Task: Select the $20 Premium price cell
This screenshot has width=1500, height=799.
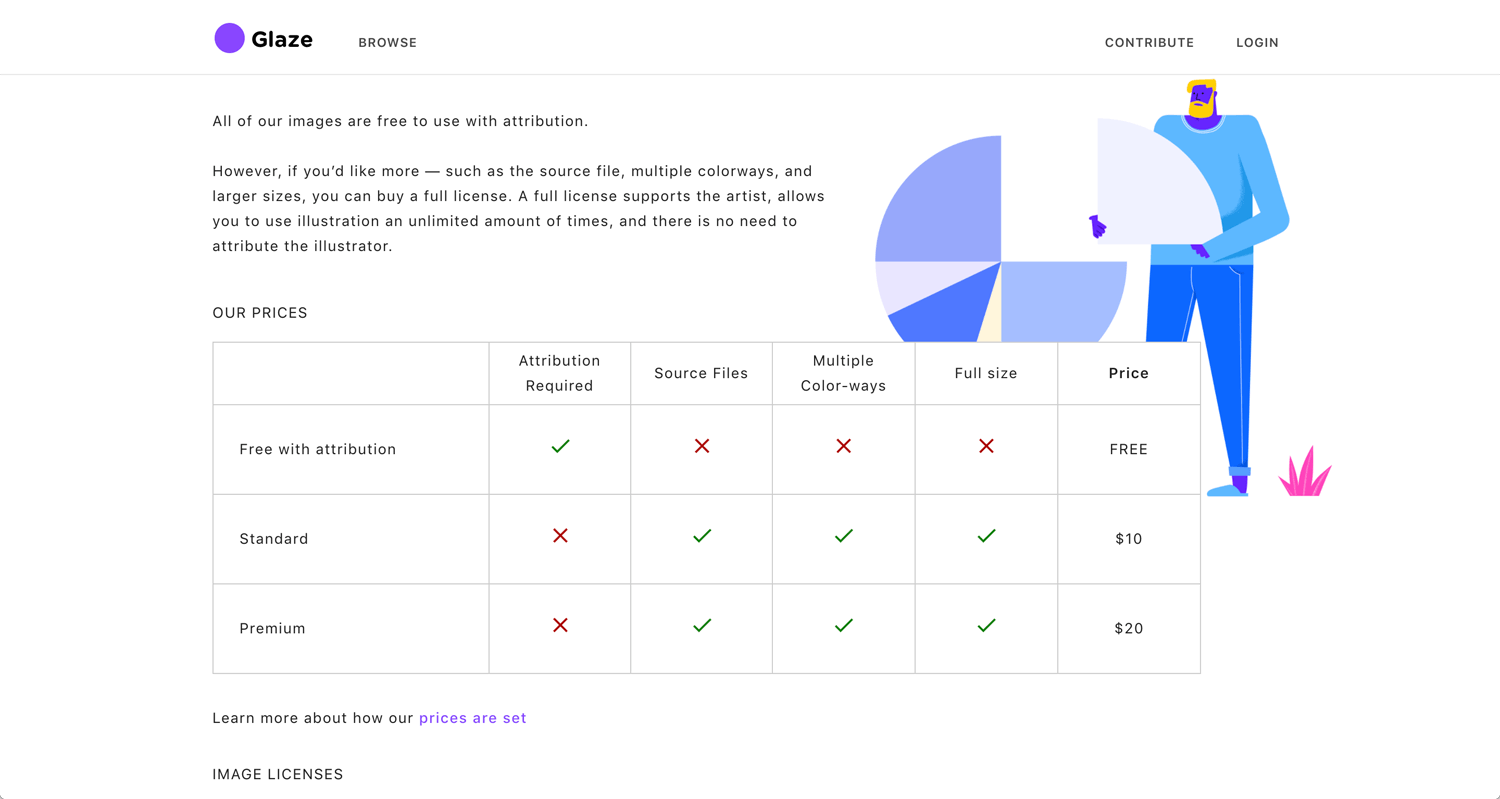Action: pos(1128,628)
